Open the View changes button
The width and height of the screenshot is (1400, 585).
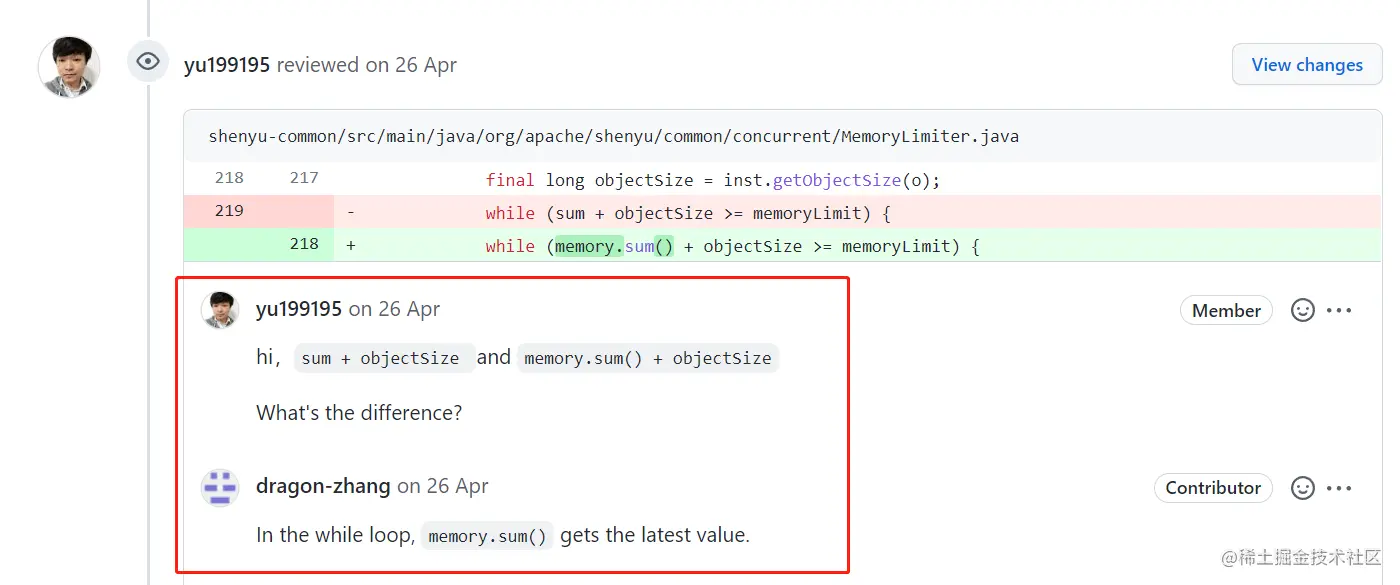[x=1307, y=65]
